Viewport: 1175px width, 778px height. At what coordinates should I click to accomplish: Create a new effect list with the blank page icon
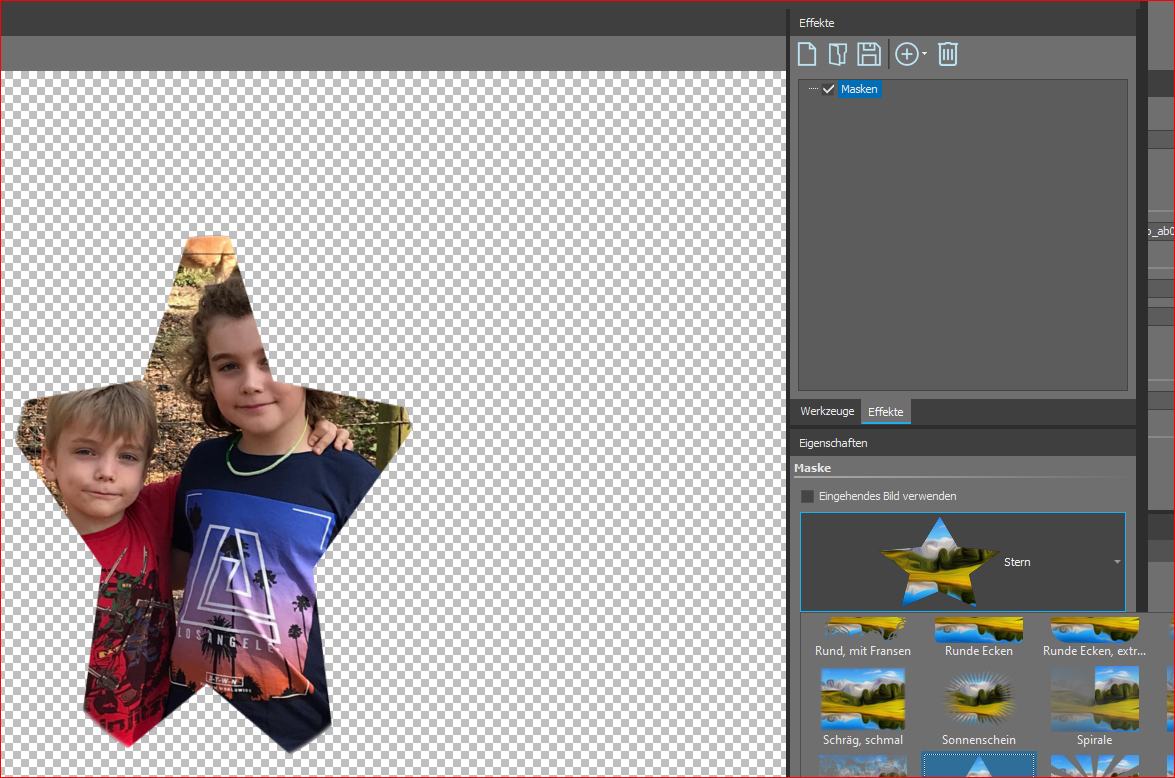806,54
